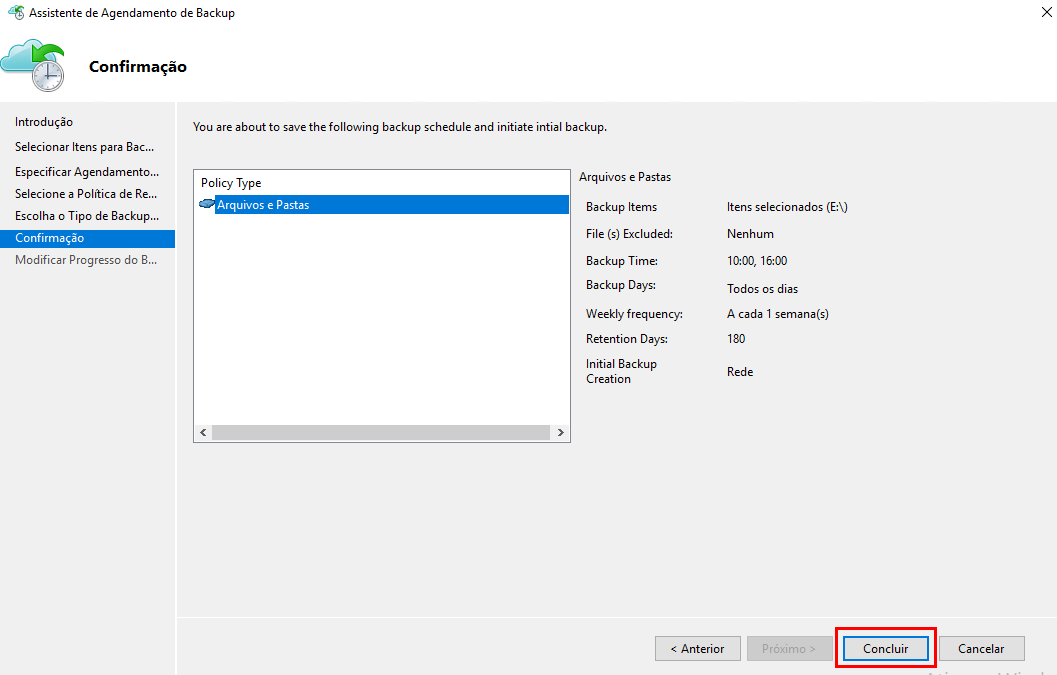Image resolution: width=1057 pixels, height=675 pixels.
Task: Click the Backup Items label
Action: (622, 207)
